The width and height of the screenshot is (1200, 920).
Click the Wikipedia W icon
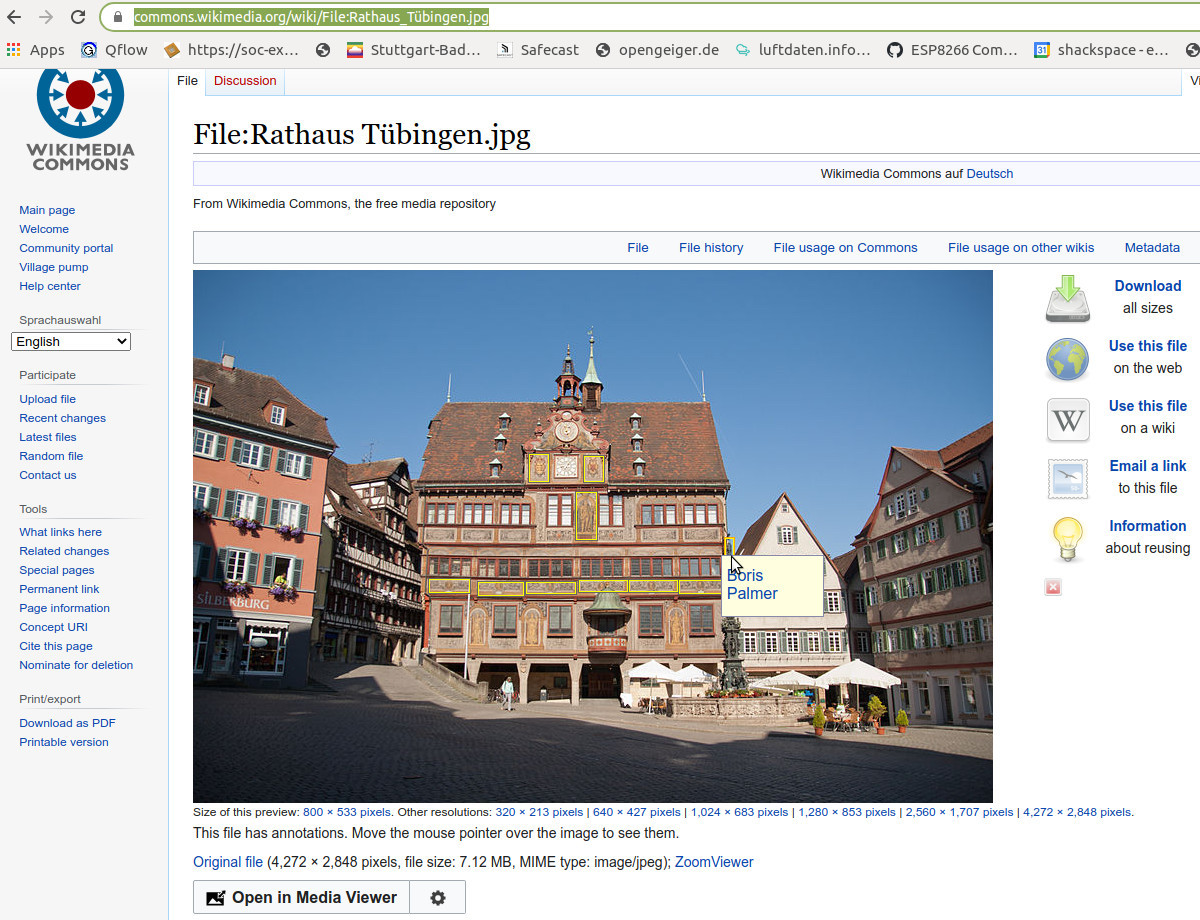pyautogui.click(x=1067, y=419)
